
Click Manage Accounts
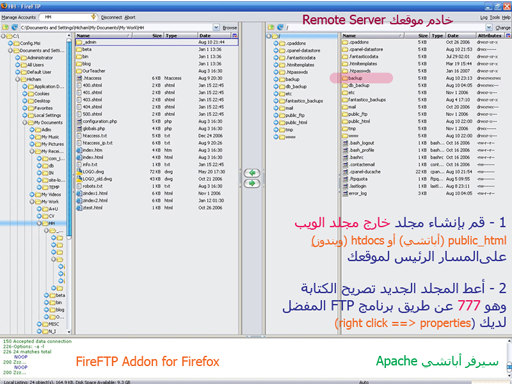pos(18,17)
